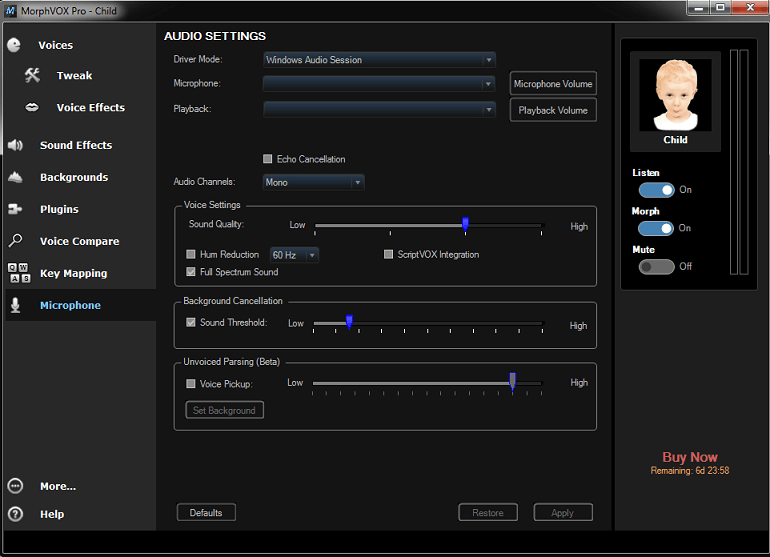The image size is (770, 557).
Task: Click the Tweak tools icon
Action: 32,75
